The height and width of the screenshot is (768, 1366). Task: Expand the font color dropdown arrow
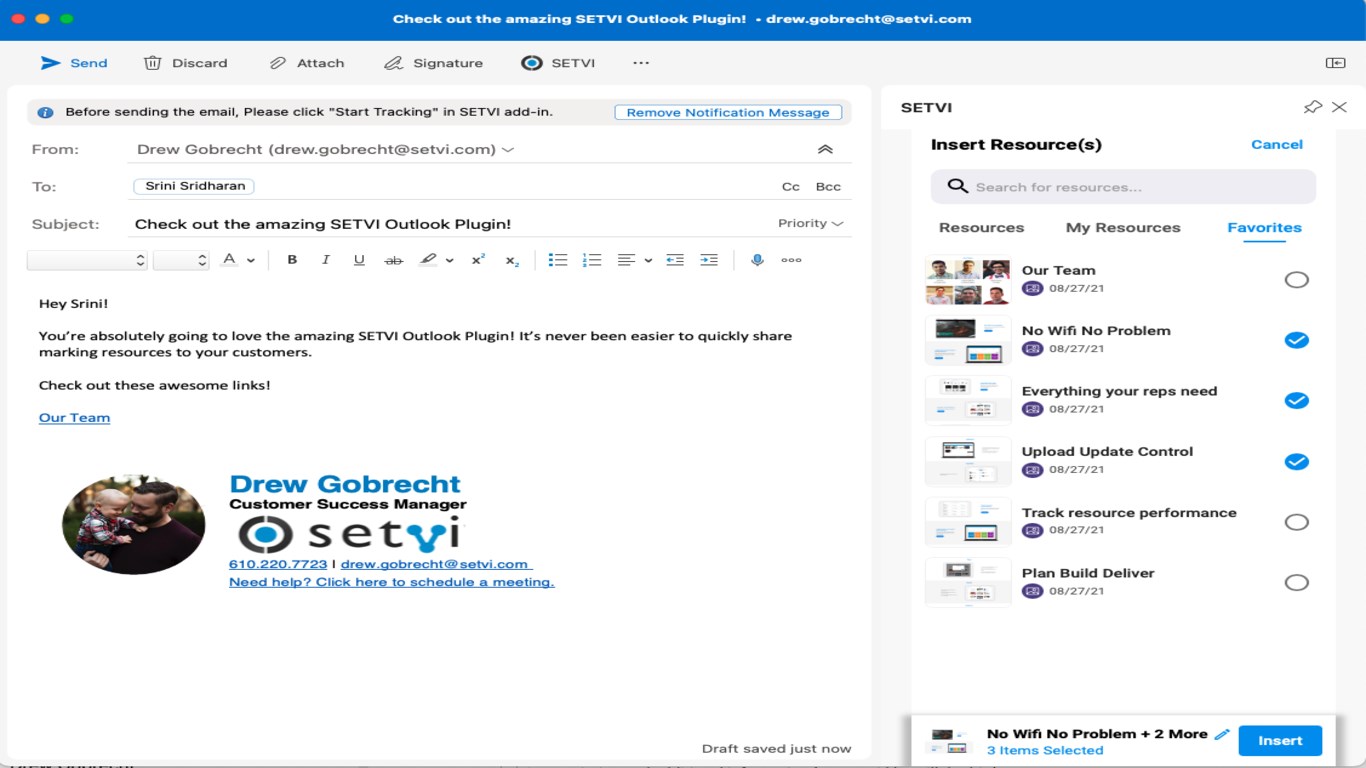point(251,260)
